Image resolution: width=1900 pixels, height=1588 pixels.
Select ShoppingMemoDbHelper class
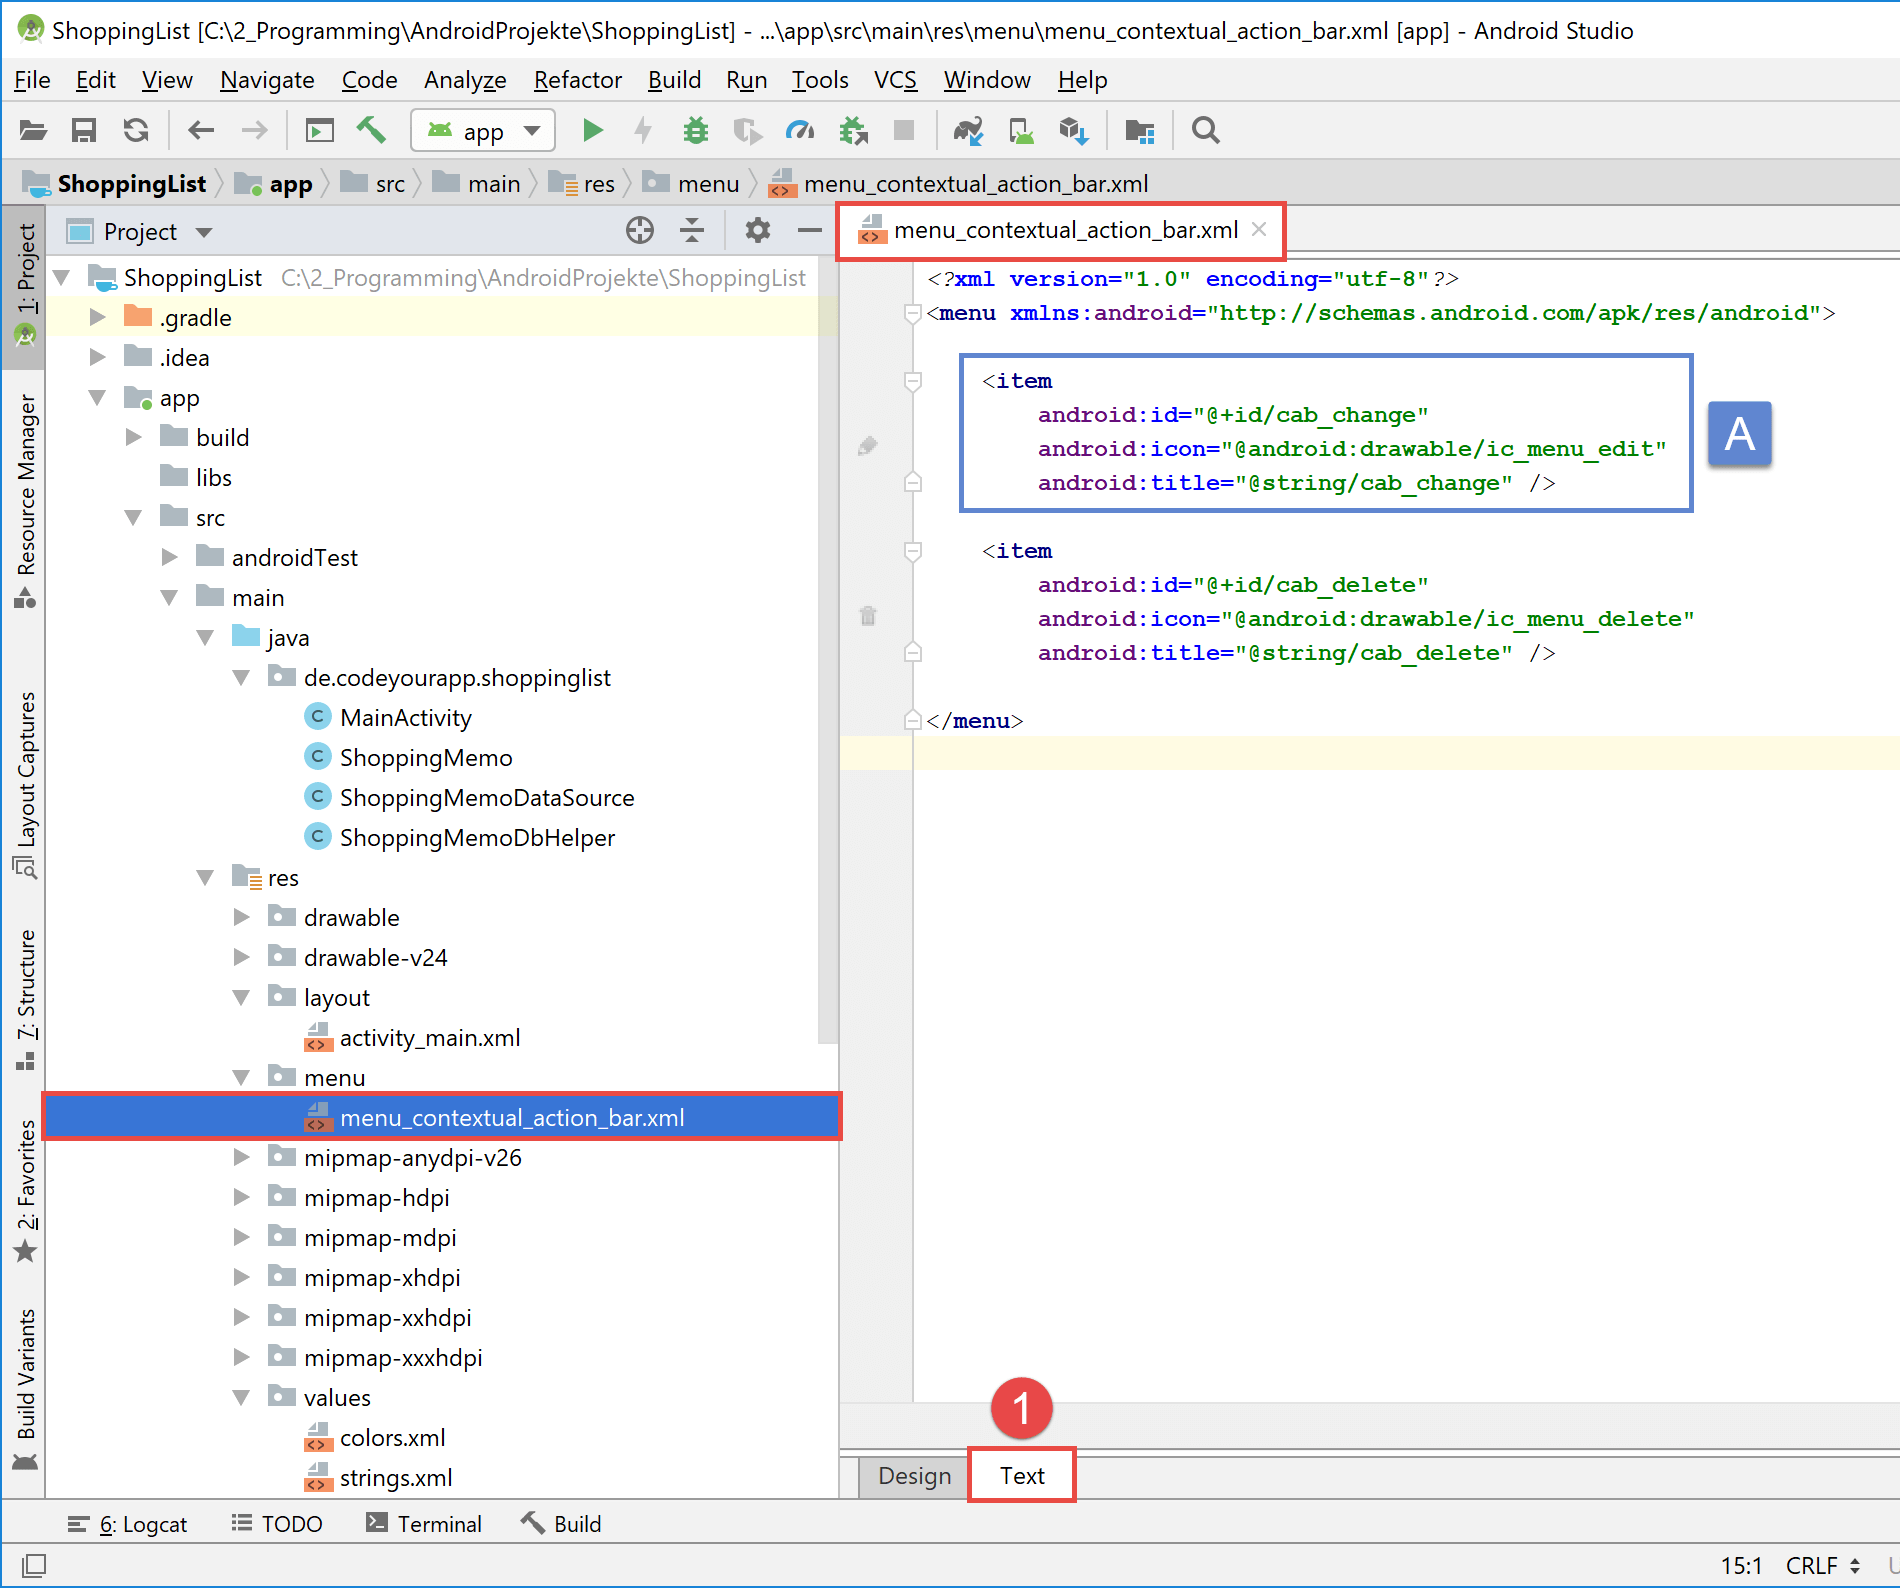click(477, 837)
